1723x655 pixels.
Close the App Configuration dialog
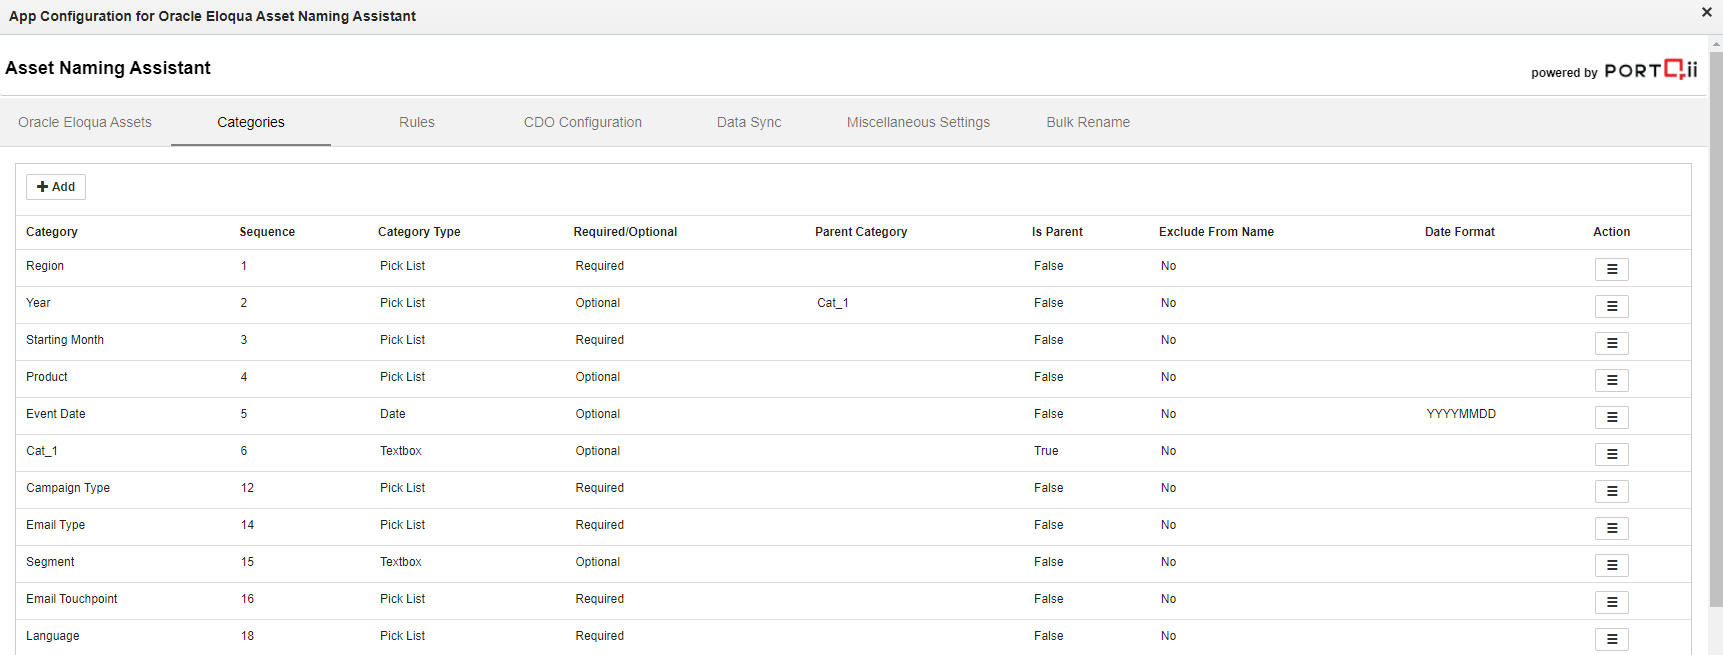[1706, 12]
